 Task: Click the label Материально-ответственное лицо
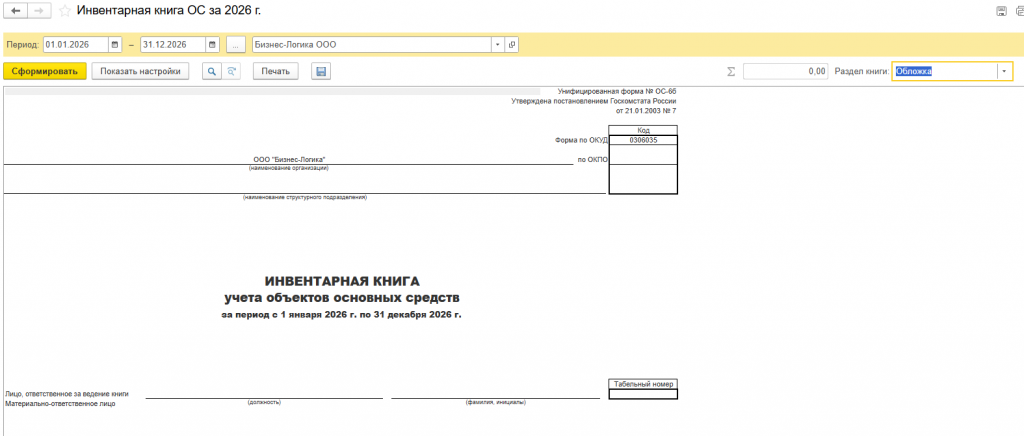(x=60, y=404)
